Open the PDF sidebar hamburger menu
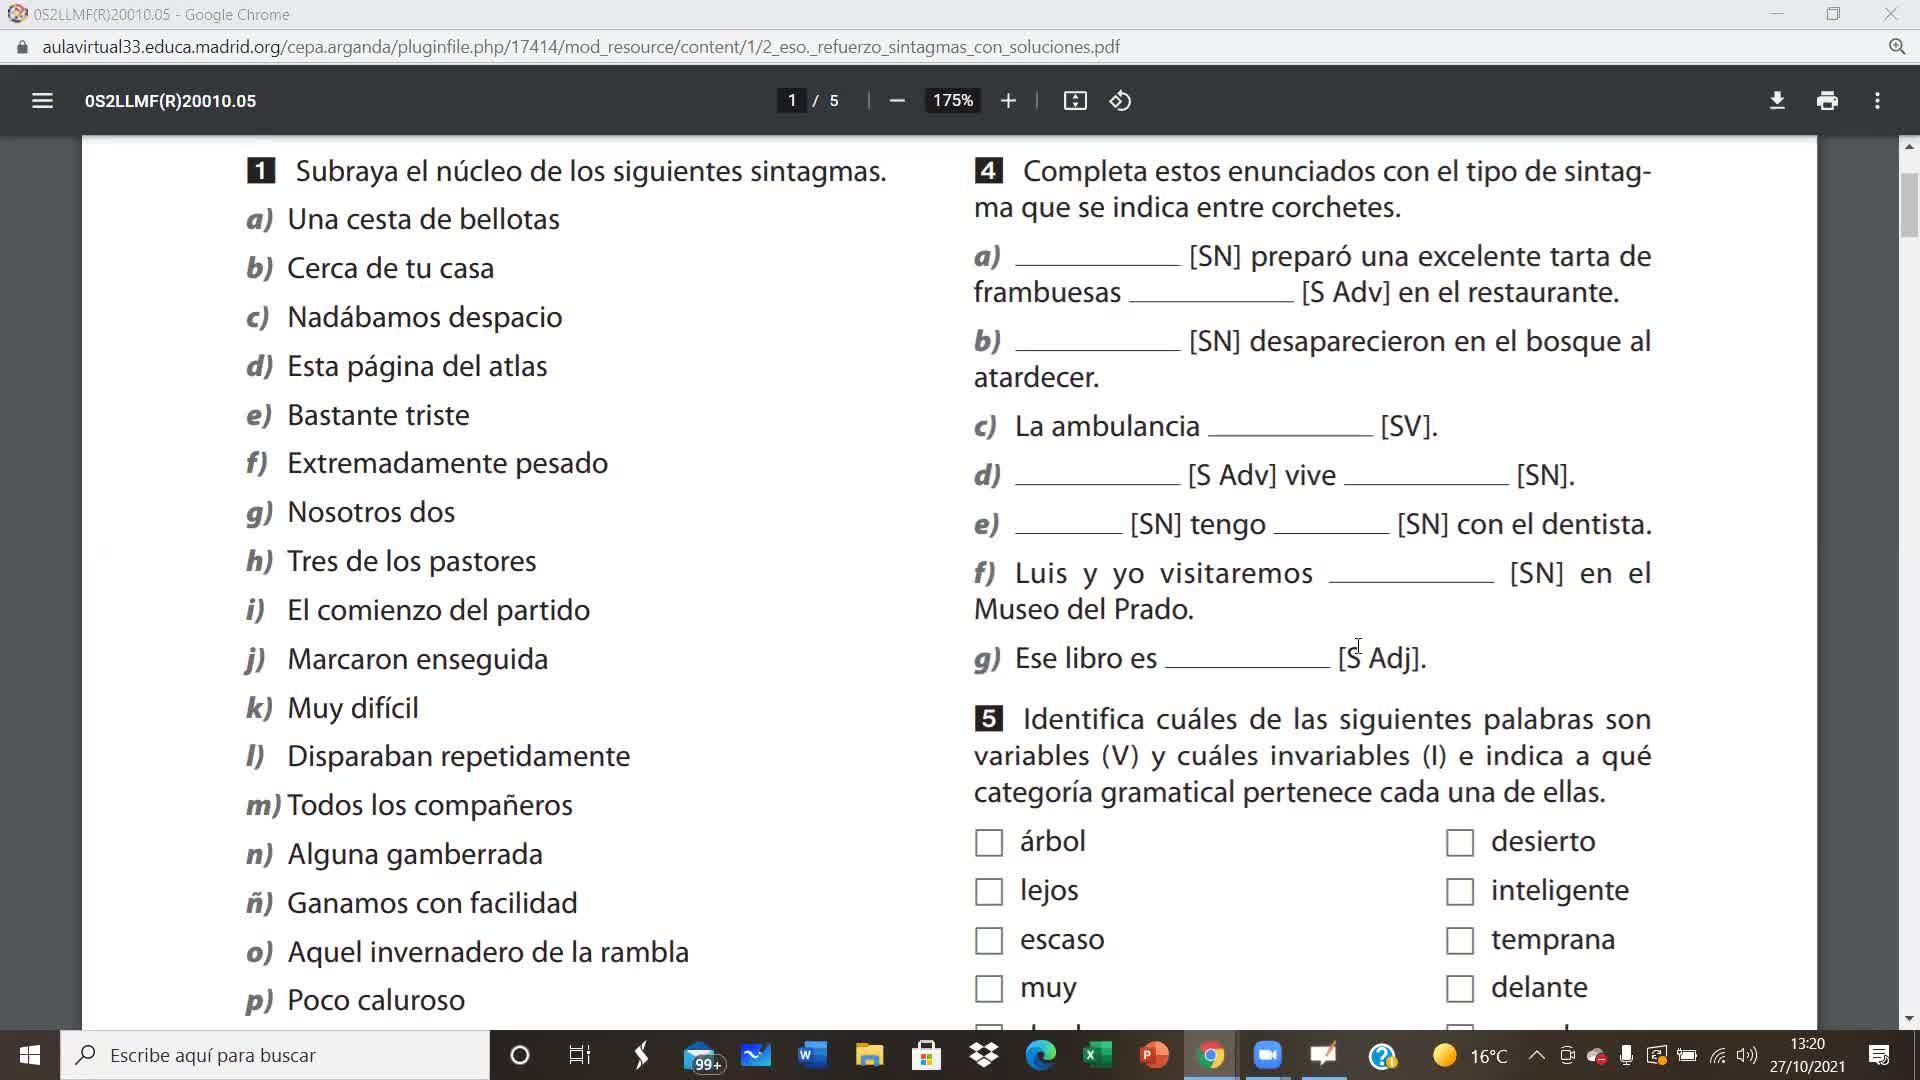1920x1080 pixels. [42, 101]
